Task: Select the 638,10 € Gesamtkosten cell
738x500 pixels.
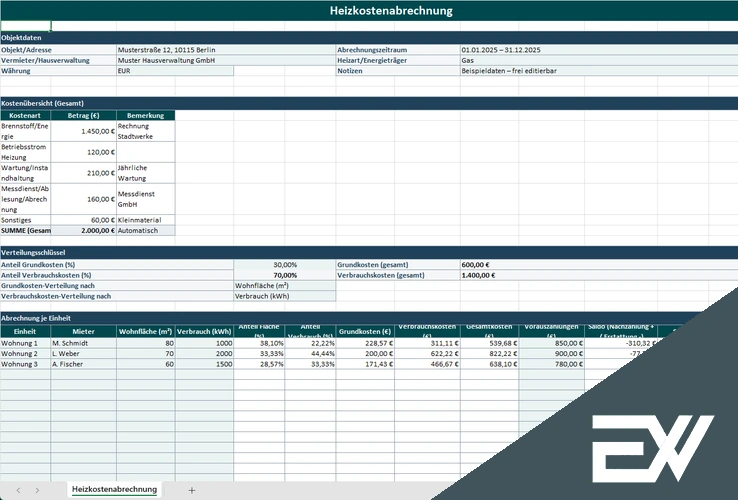Action: [x=489, y=364]
